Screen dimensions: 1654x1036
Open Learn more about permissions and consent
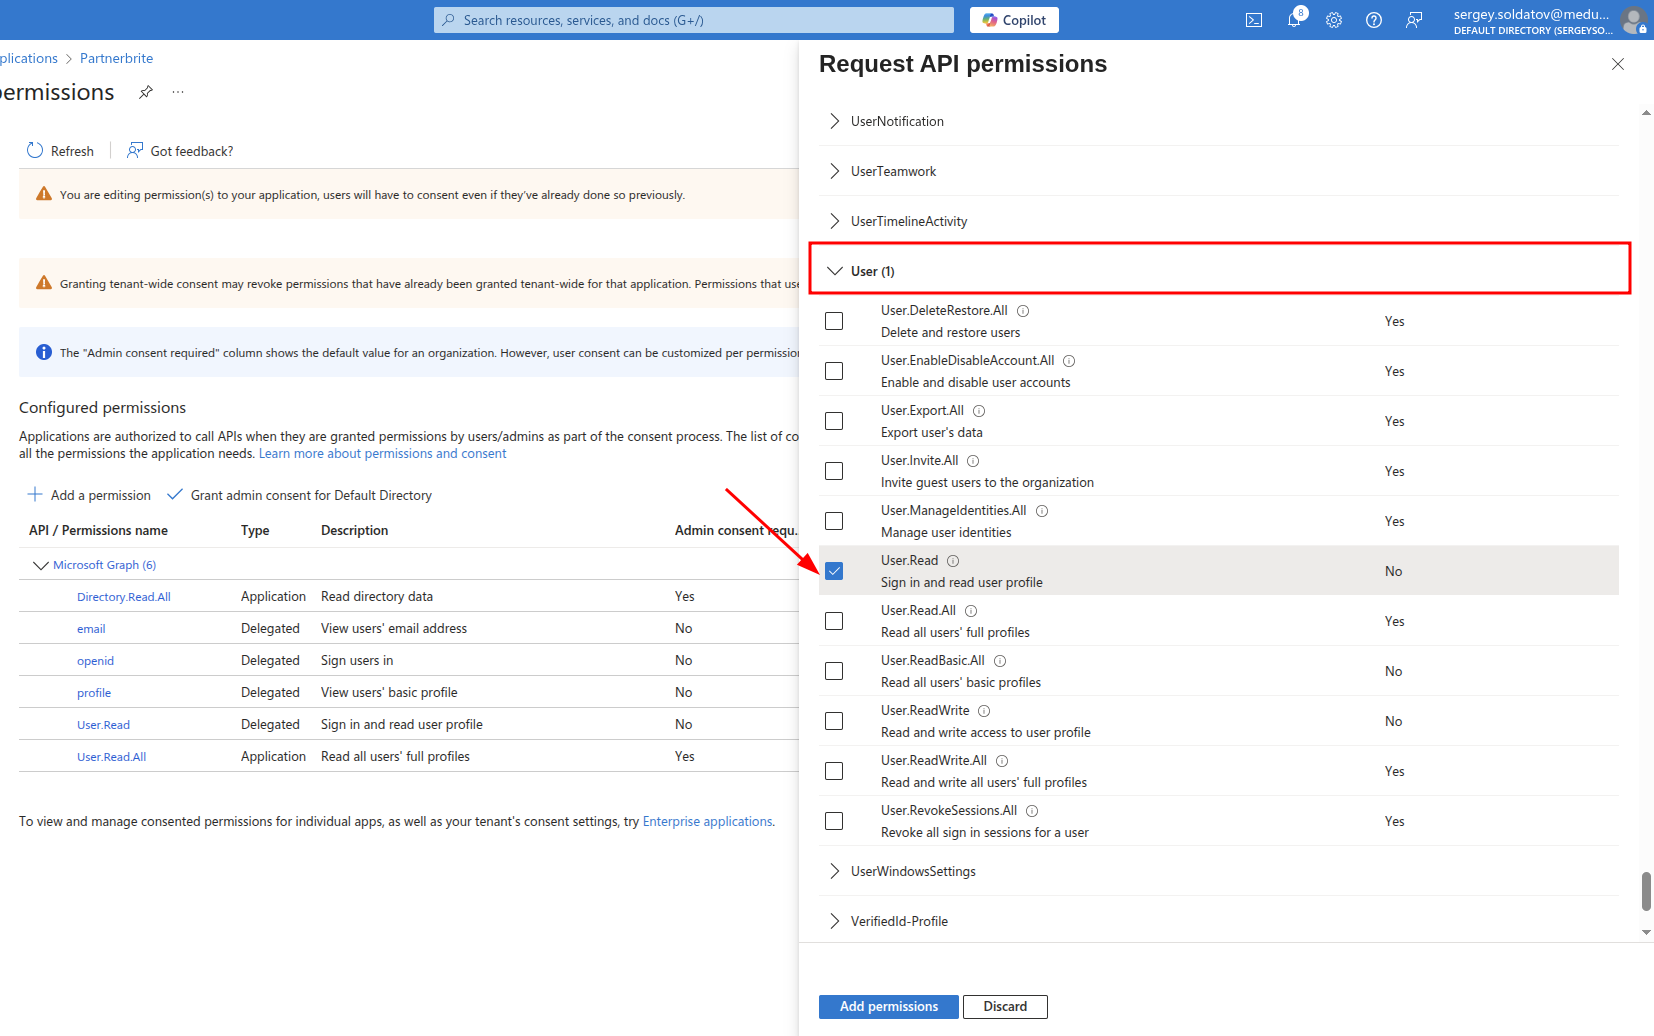click(383, 454)
